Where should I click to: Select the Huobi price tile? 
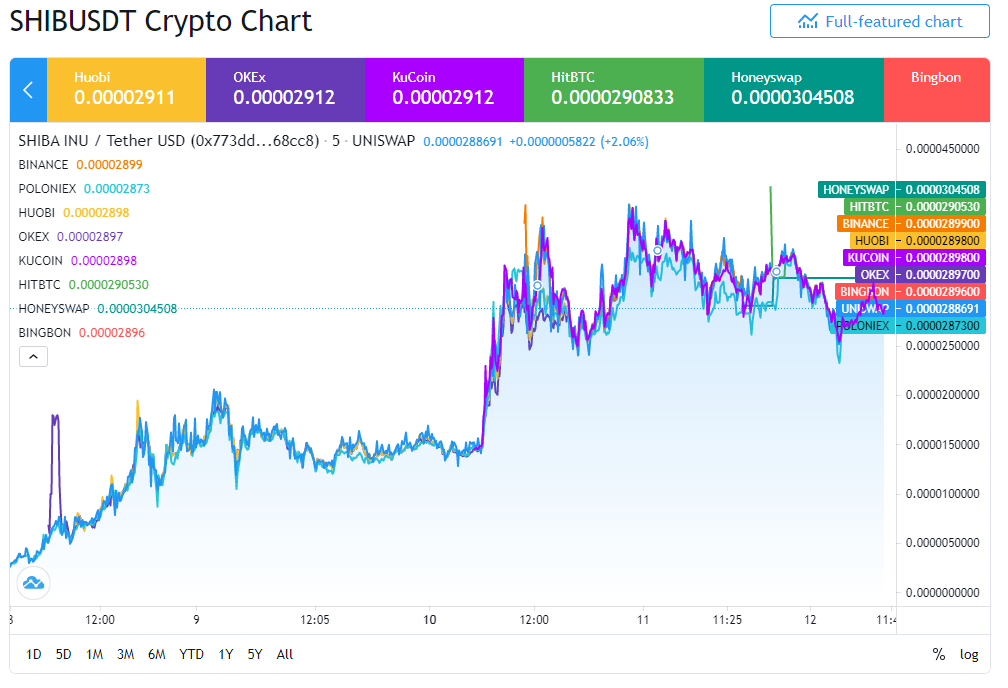(x=127, y=90)
